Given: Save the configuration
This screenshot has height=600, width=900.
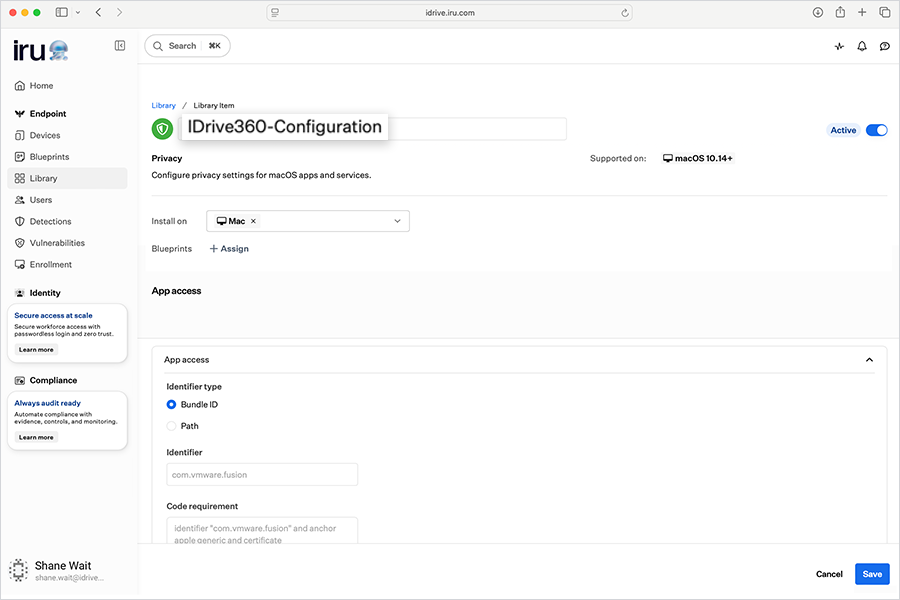Looking at the screenshot, I should pyautogui.click(x=872, y=574).
